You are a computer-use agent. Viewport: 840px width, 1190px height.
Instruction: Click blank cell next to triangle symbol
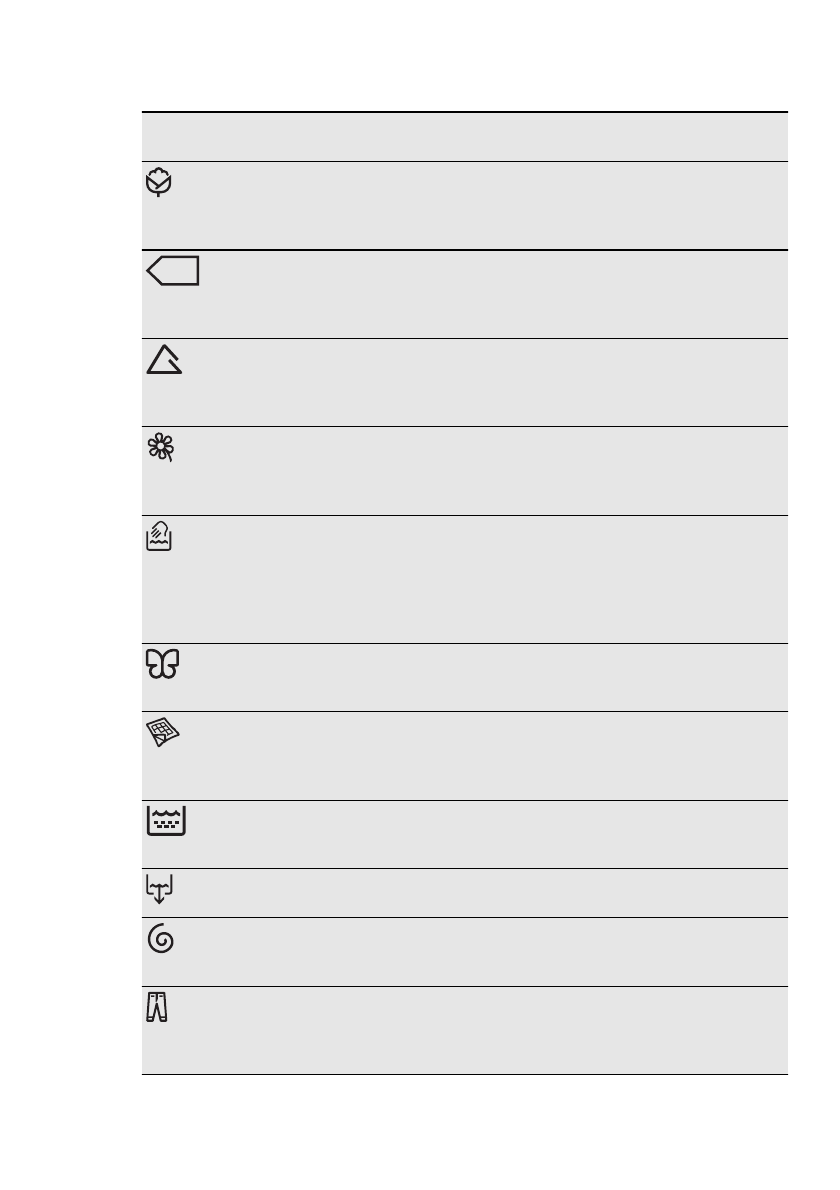480,382
